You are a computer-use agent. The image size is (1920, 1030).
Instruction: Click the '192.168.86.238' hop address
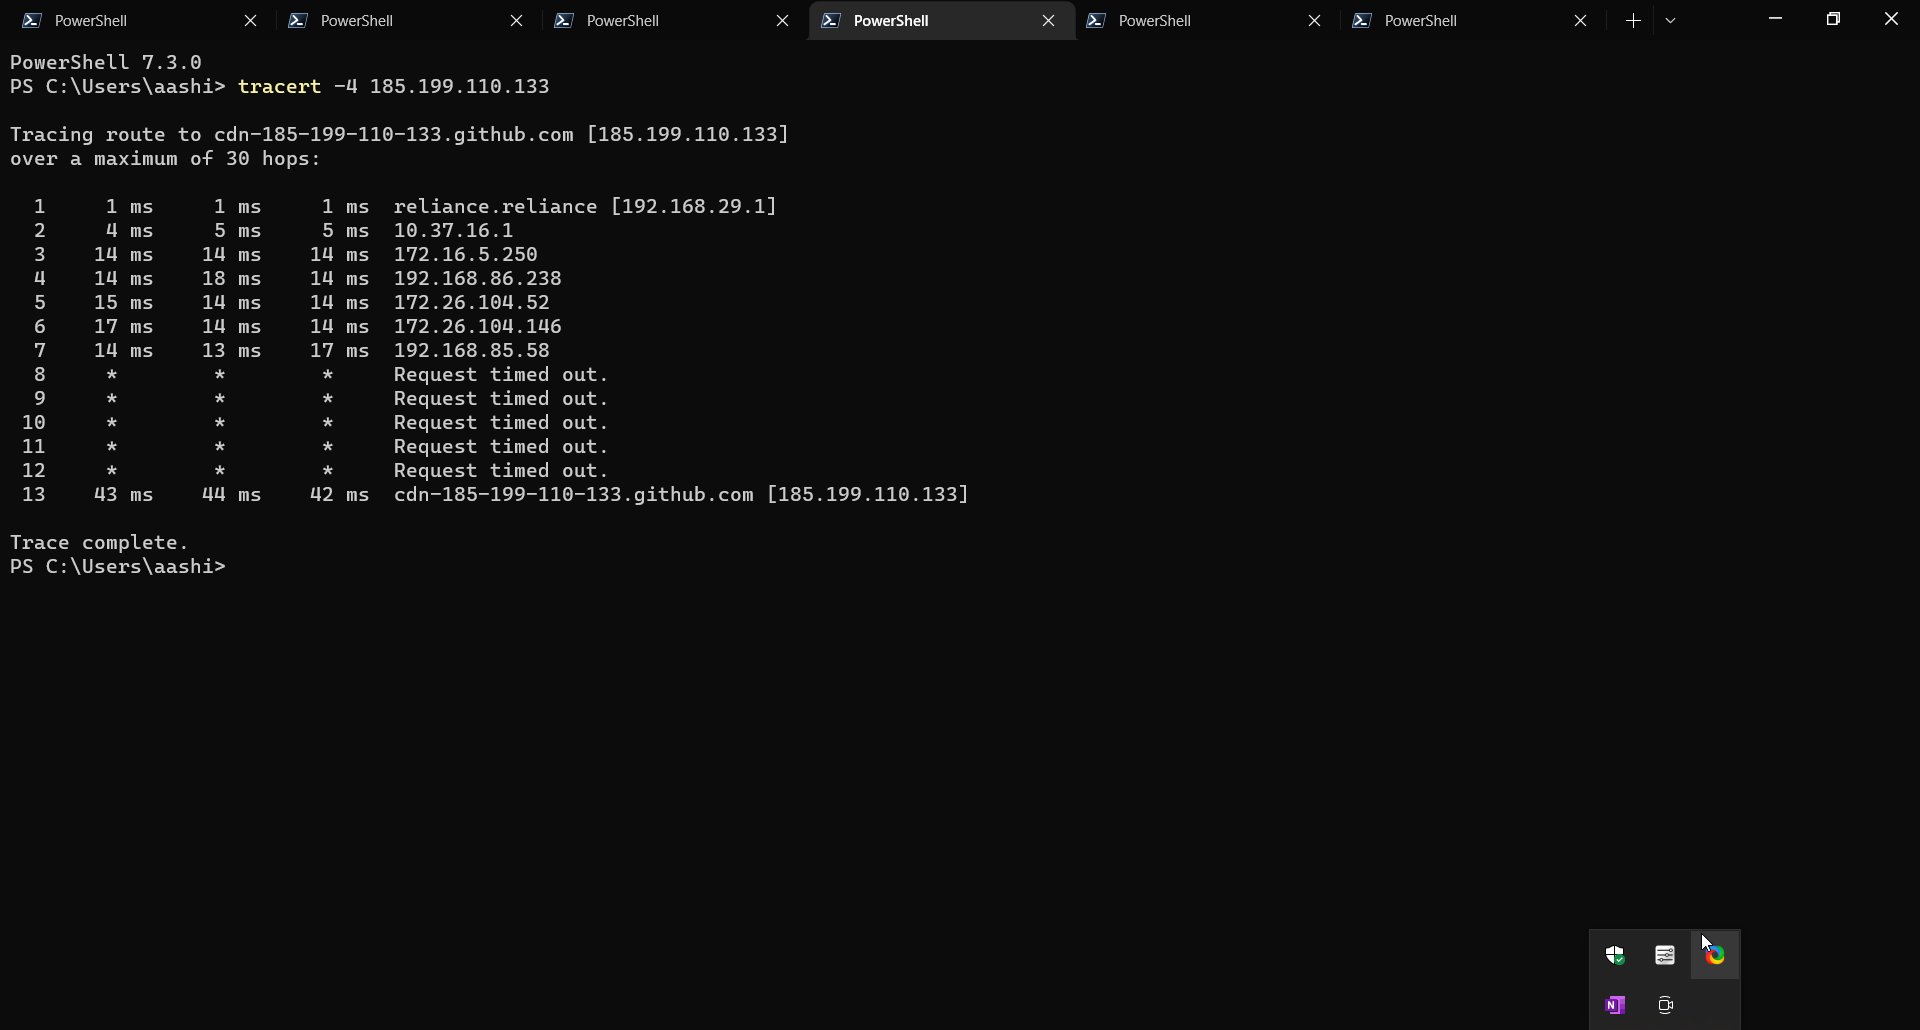(x=477, y=278)
